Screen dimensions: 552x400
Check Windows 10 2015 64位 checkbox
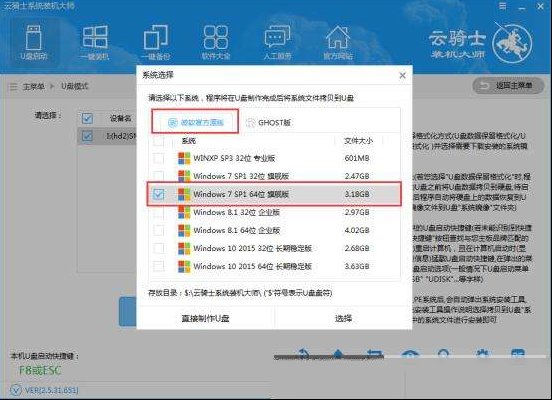coord(158,266)
